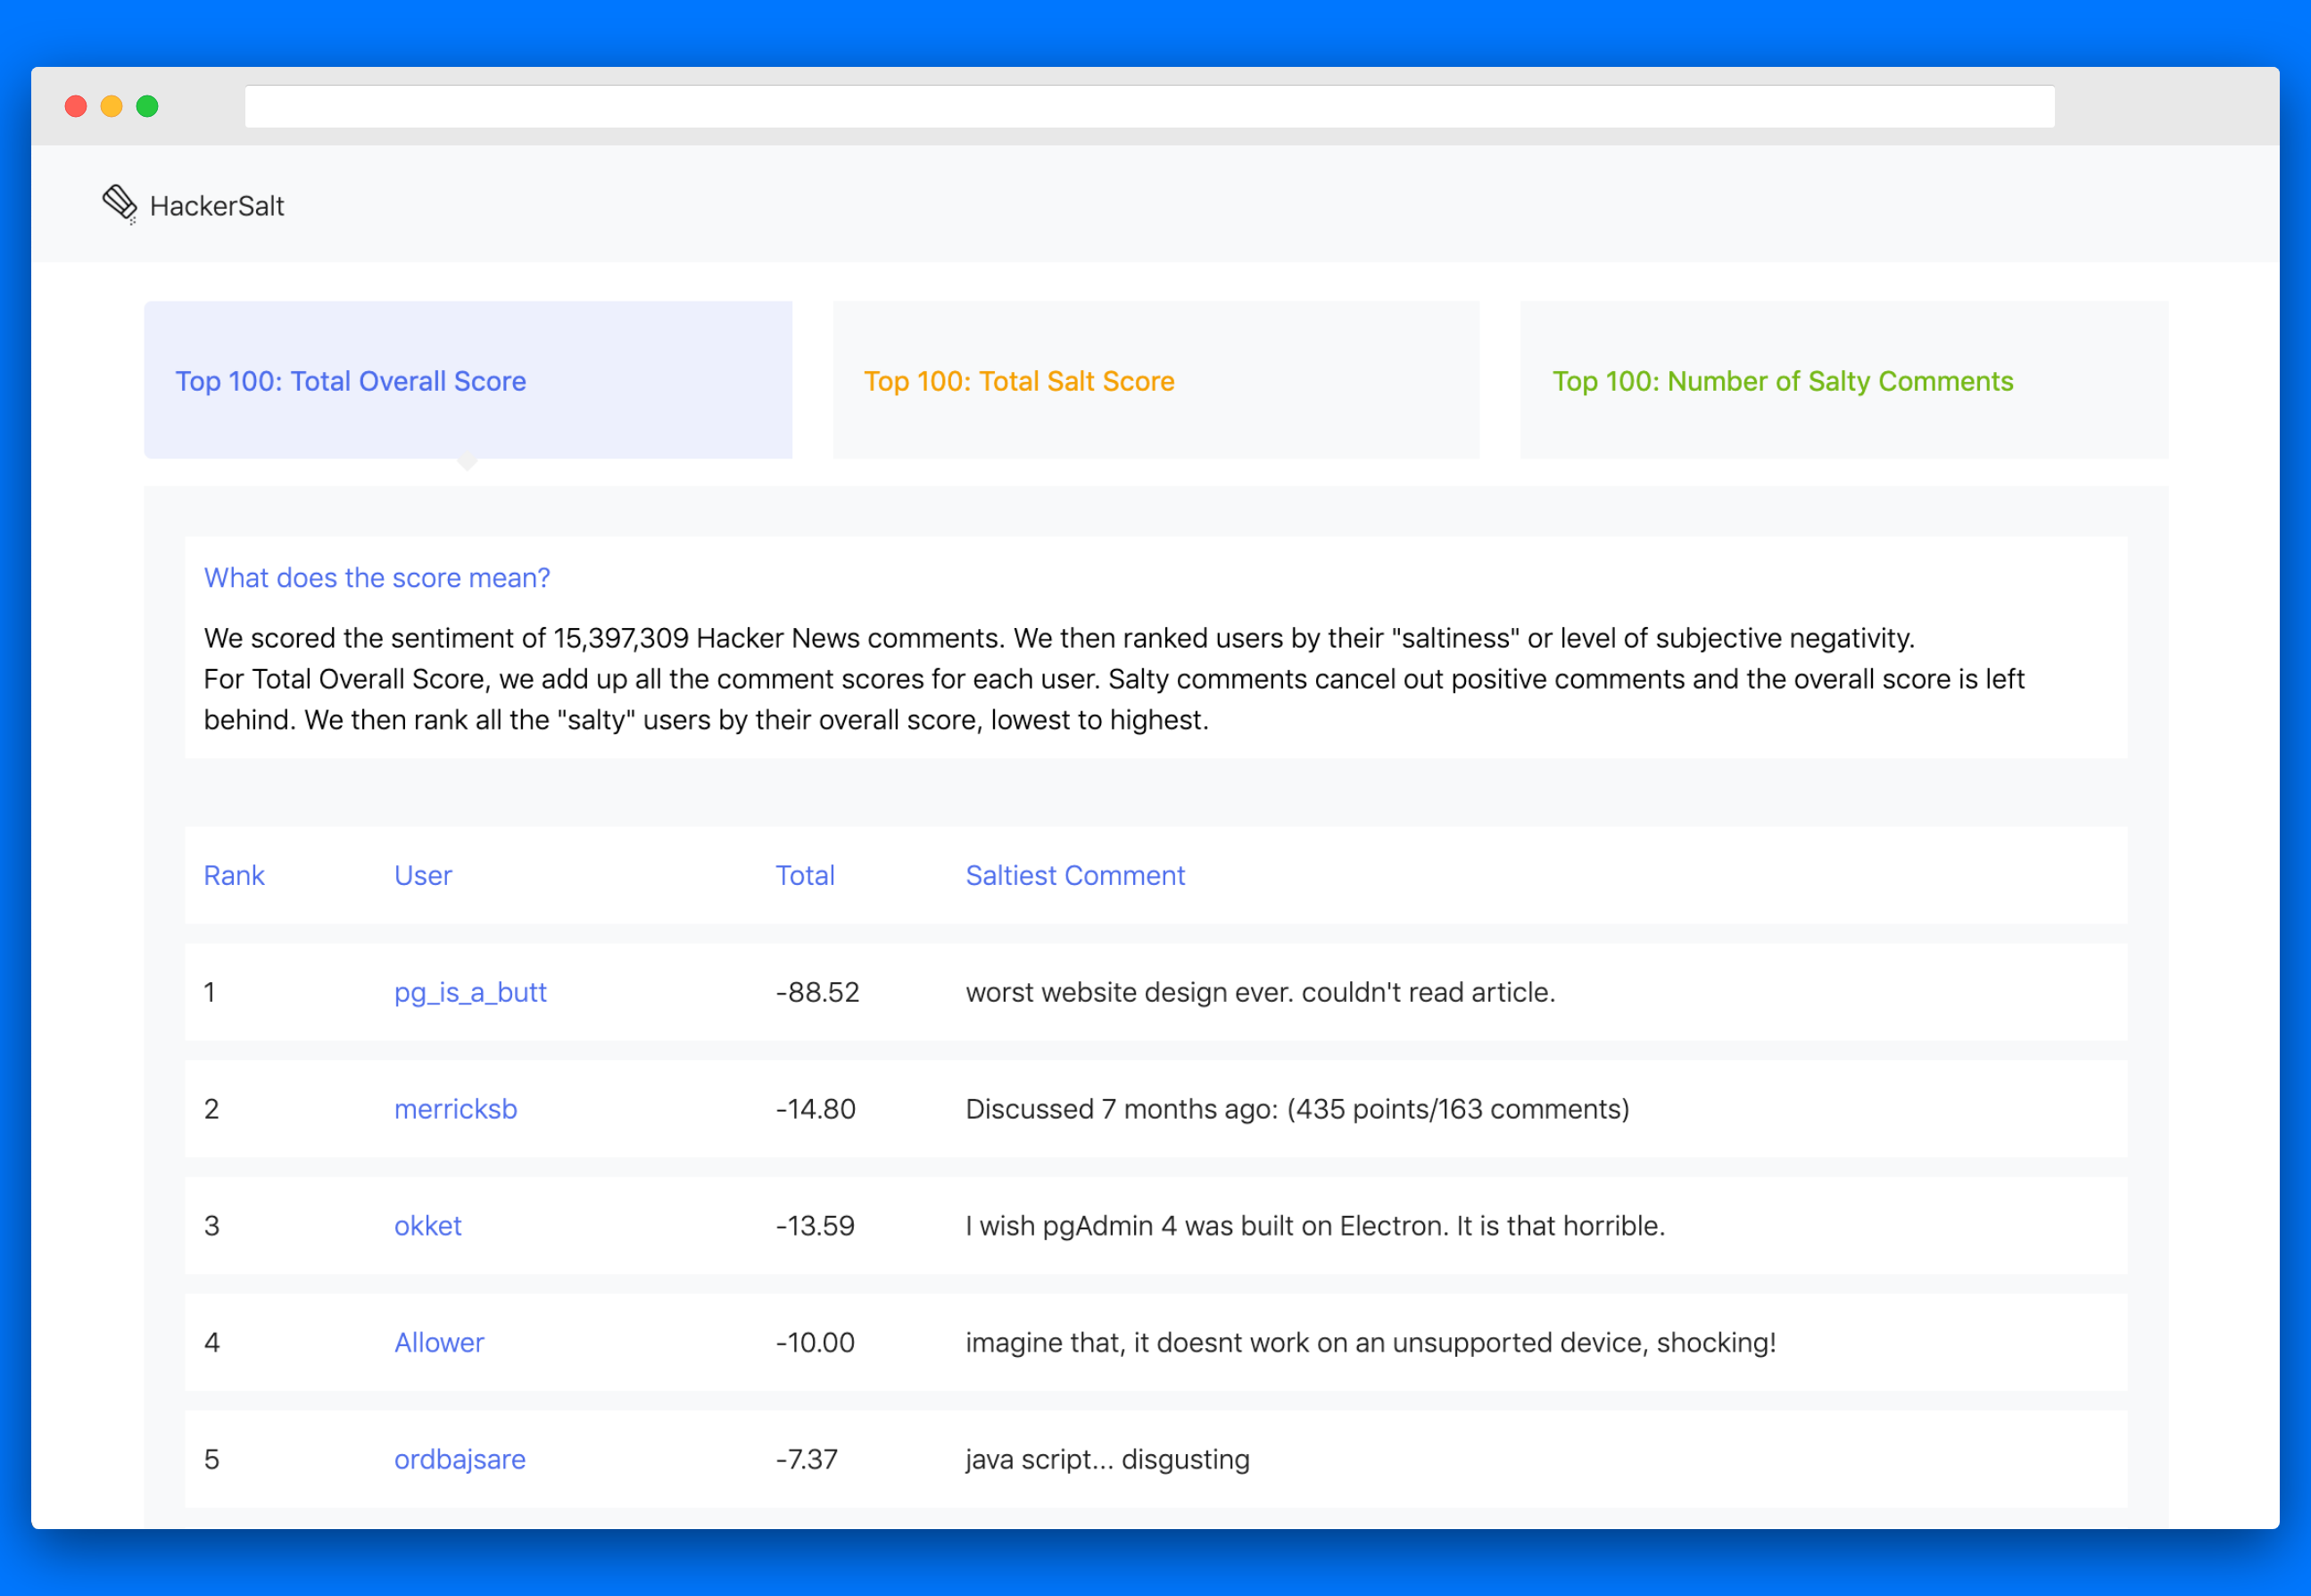Click the HackerSalt salt shaker logo icon
Screen dimensions: 2311x1596
point(120,204)
